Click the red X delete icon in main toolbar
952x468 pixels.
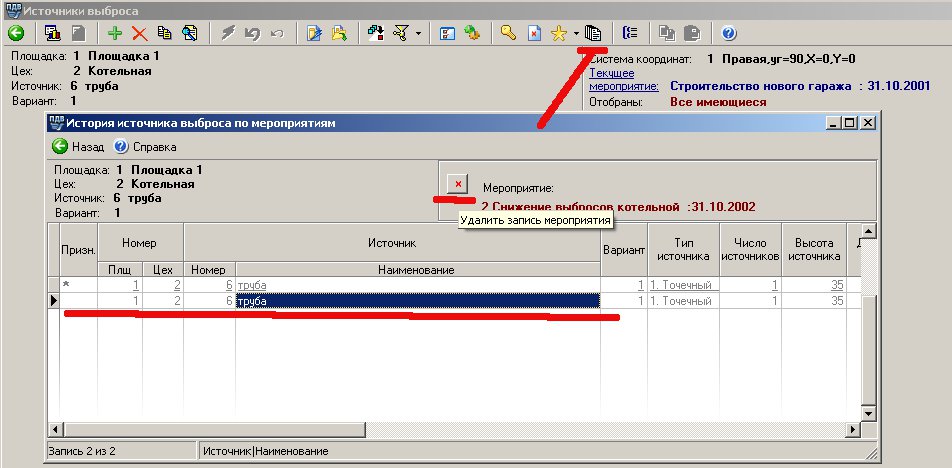[x=139, y=33]
